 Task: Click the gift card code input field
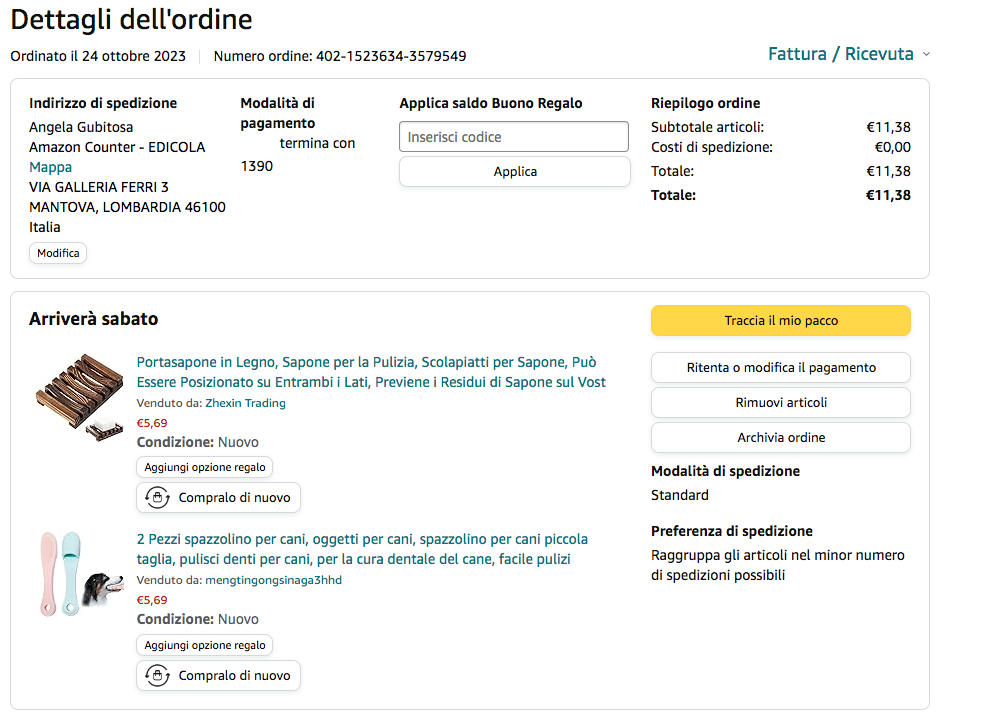(x=514, y=137)
